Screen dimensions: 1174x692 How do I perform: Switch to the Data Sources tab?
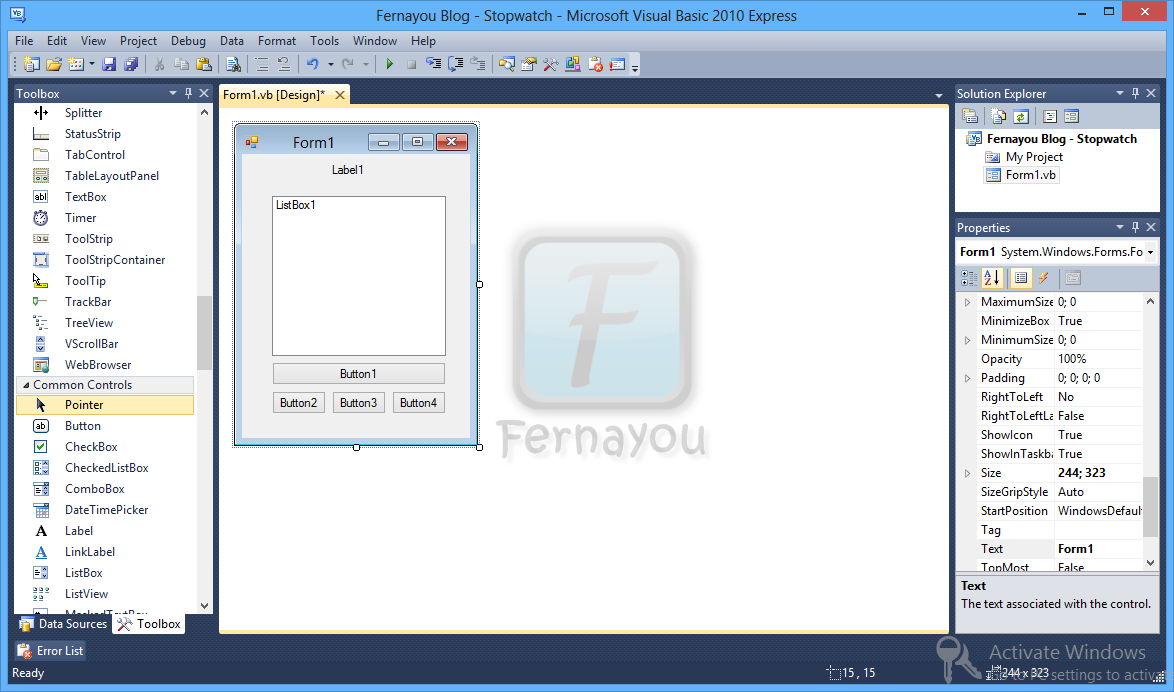pos(62,623)
